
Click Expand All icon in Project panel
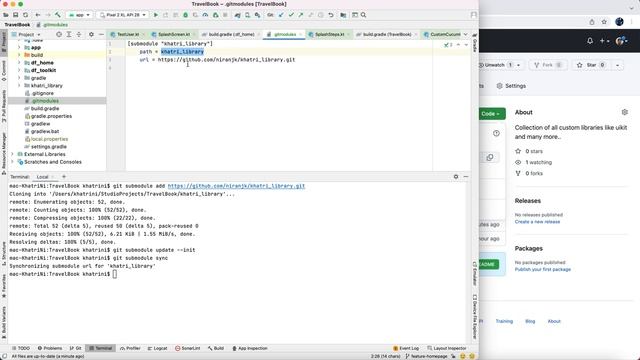point(69,34)
